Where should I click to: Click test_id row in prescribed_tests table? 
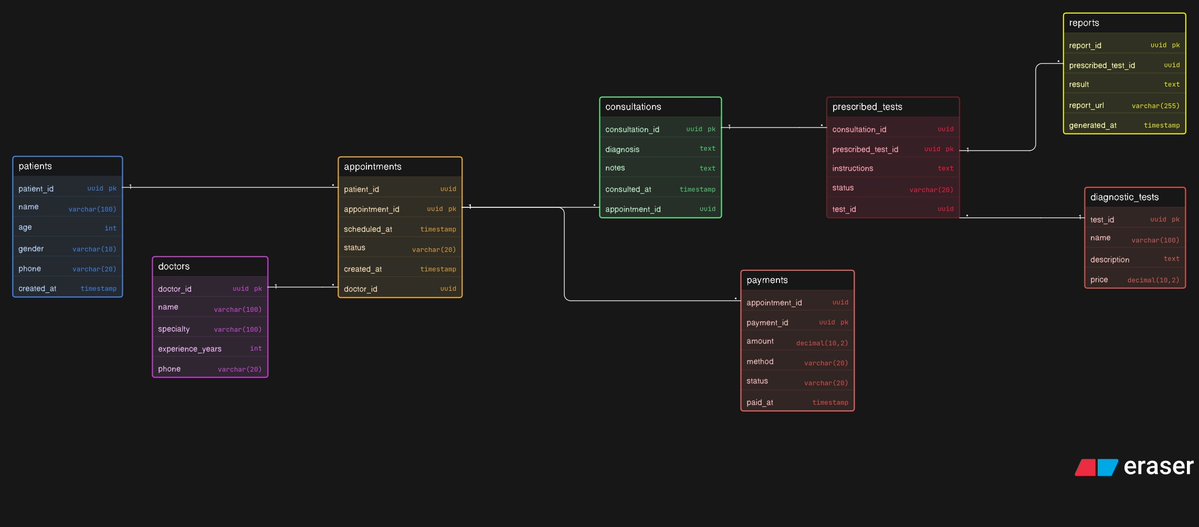point(892,209)
